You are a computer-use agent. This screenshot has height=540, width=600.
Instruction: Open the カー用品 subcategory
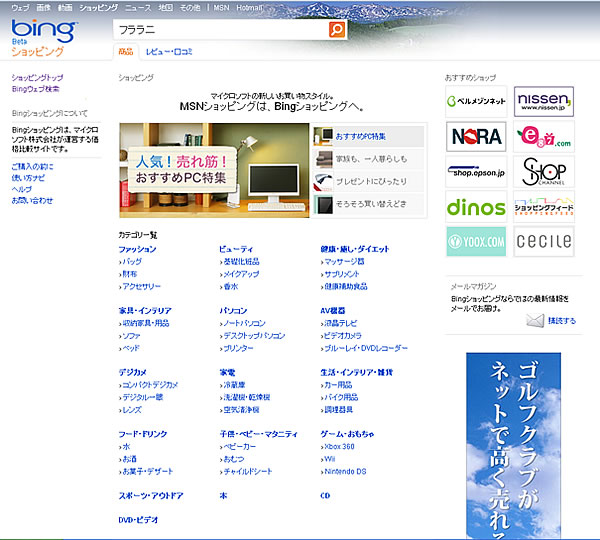point(338,385)
